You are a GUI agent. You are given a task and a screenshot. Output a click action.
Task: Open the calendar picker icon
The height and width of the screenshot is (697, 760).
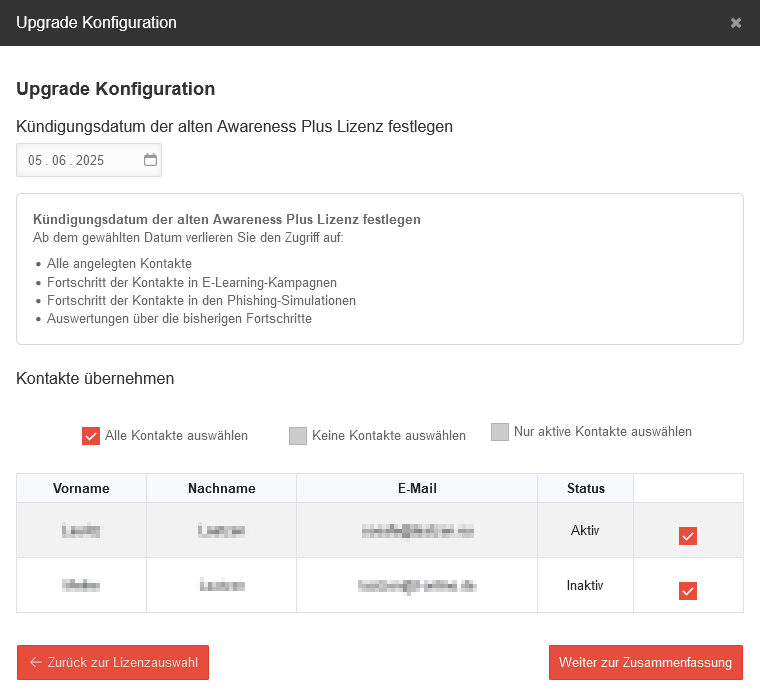coord(150,160)
